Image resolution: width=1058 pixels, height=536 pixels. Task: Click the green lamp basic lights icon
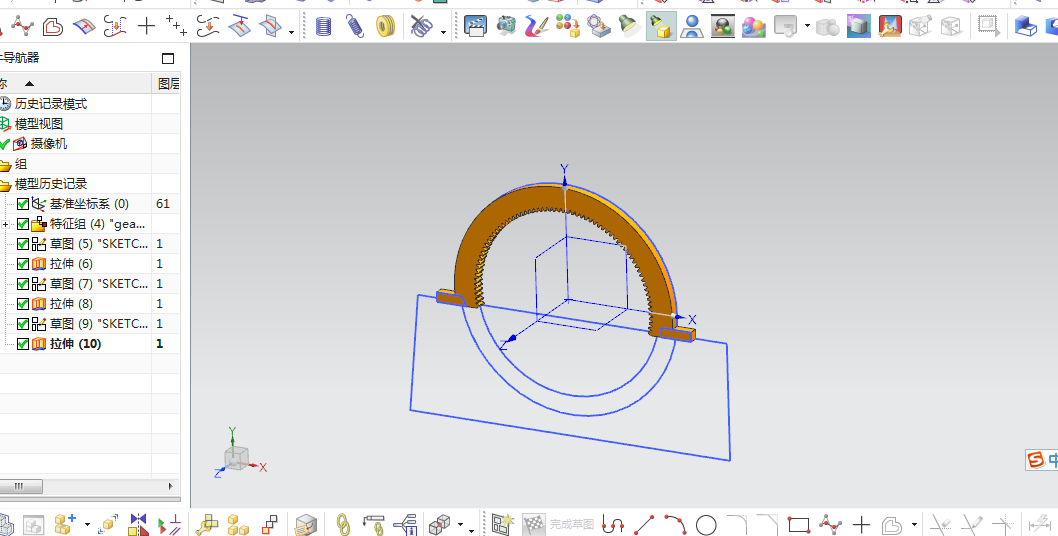630,26
